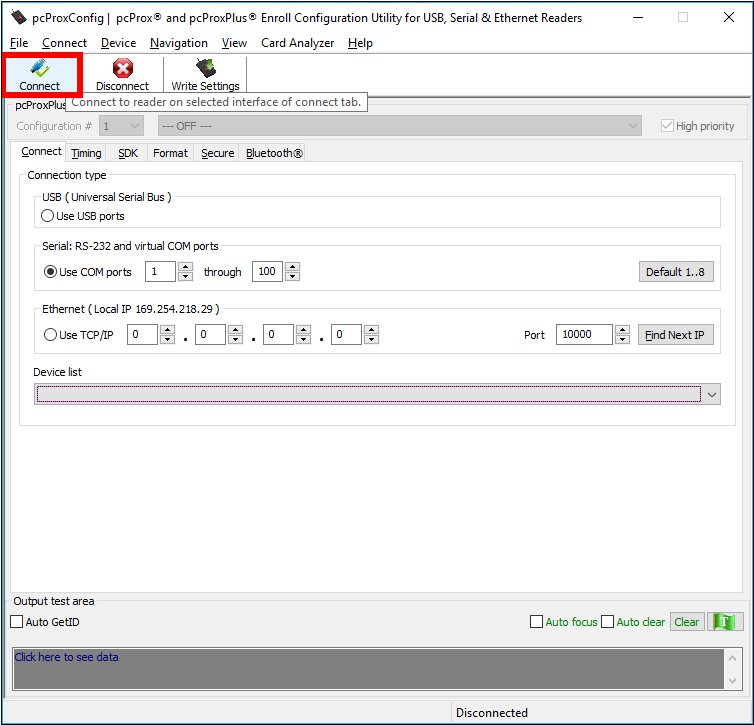
Task: Click the Default 1..8 button
Action: point(676,272)
